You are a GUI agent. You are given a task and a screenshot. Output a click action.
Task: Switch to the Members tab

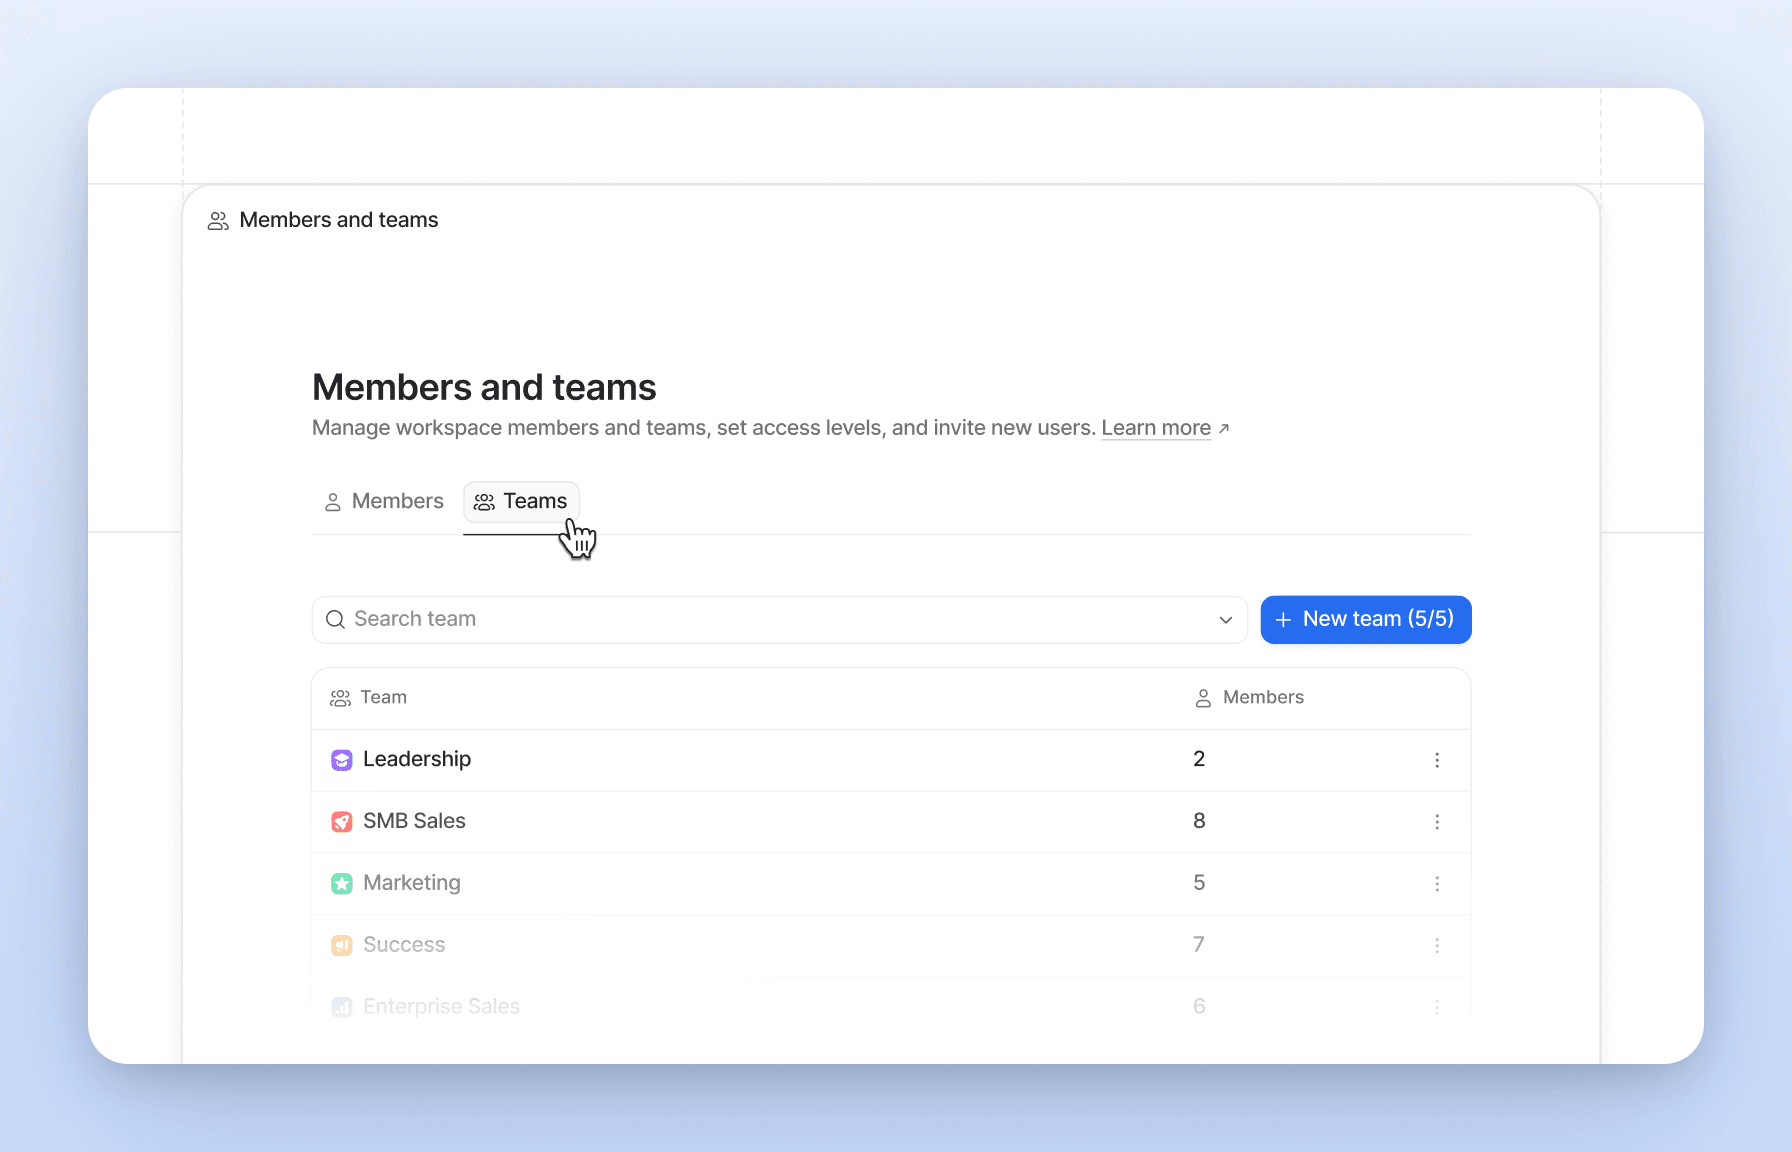[384, 501]
